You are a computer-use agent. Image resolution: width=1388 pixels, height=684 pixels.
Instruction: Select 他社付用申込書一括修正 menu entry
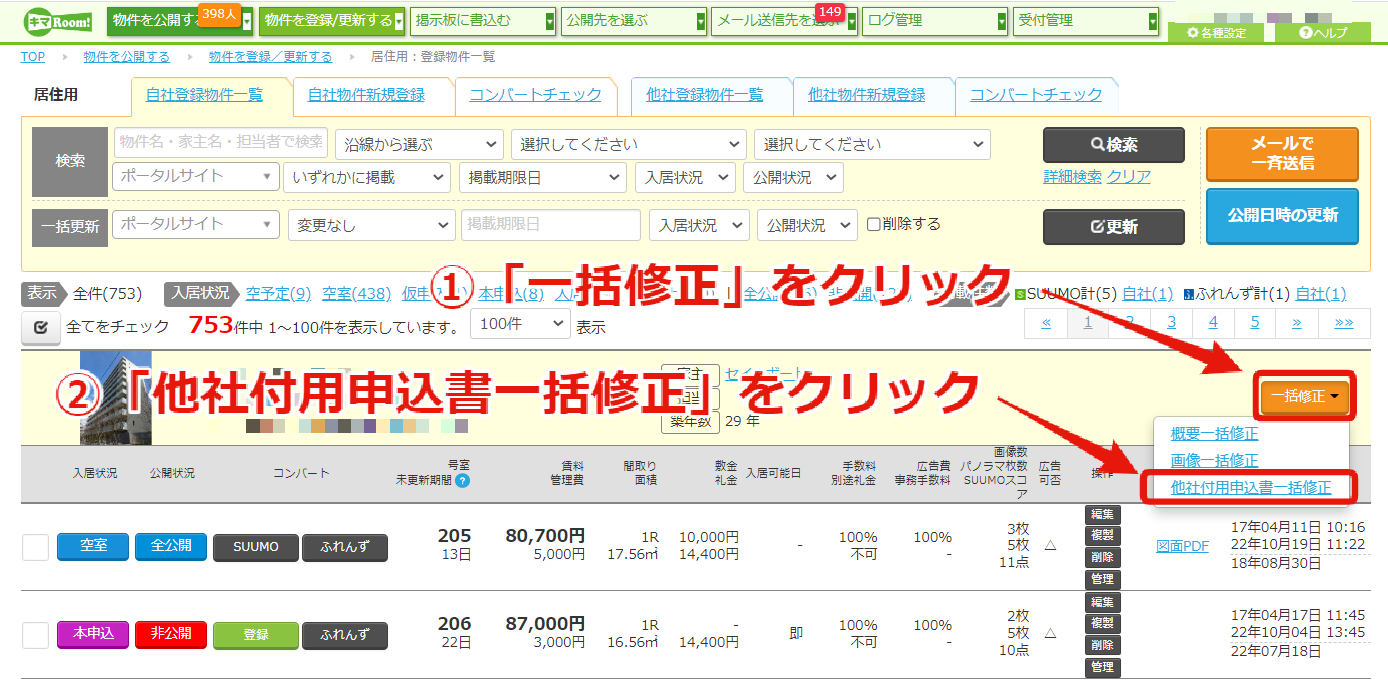pos(1250,487)
